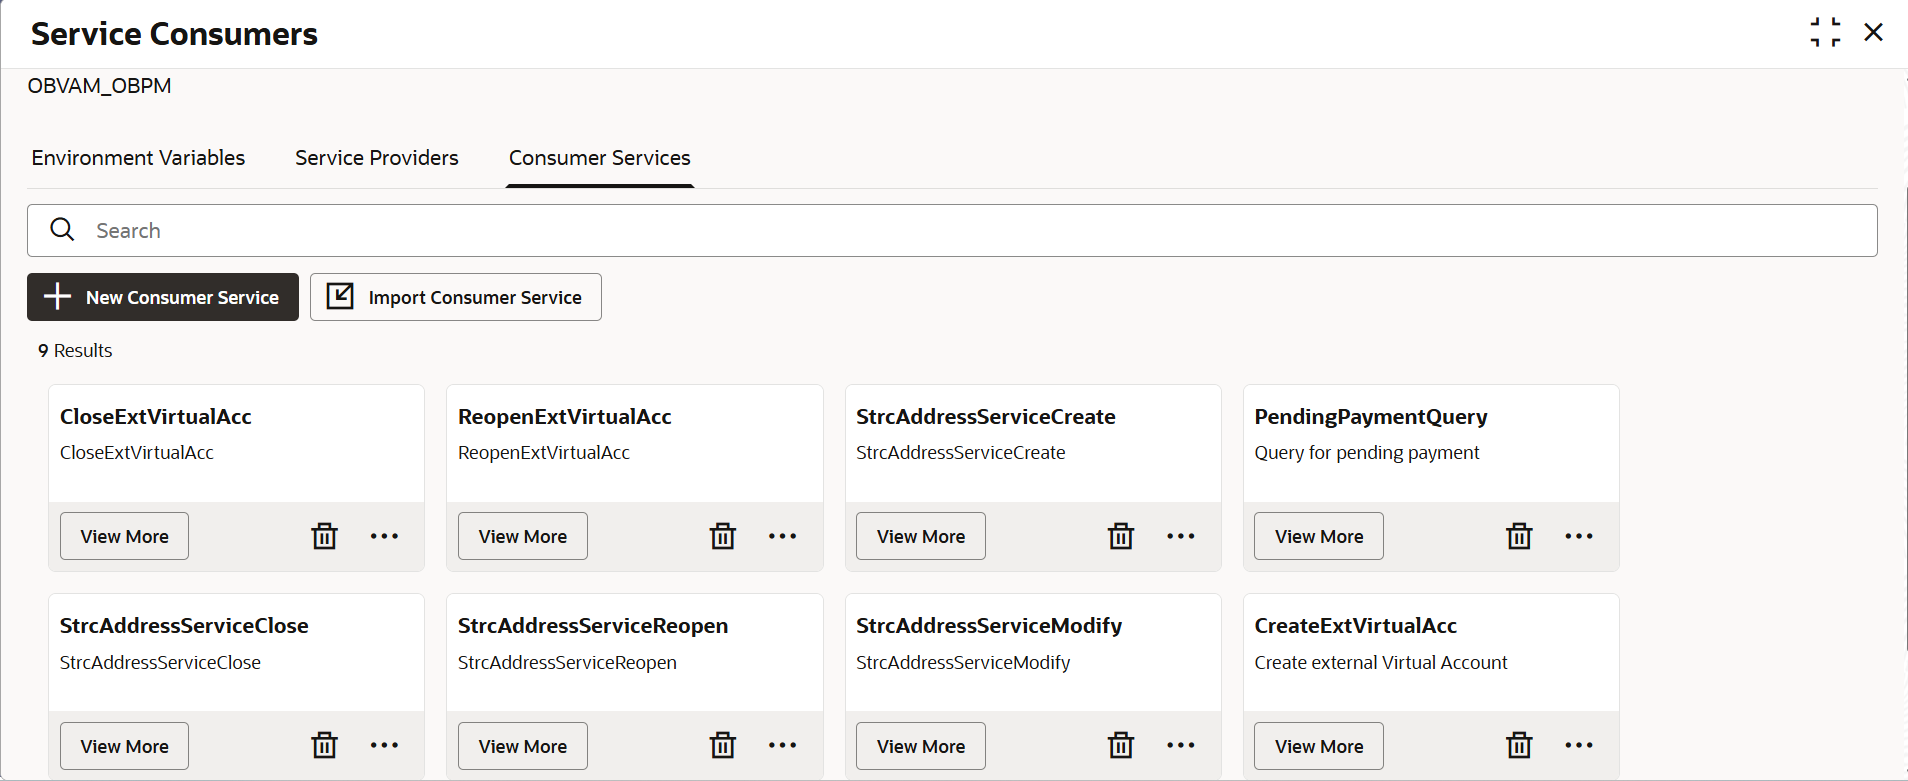Switch to Environment Variables tab

click(138, 158)
